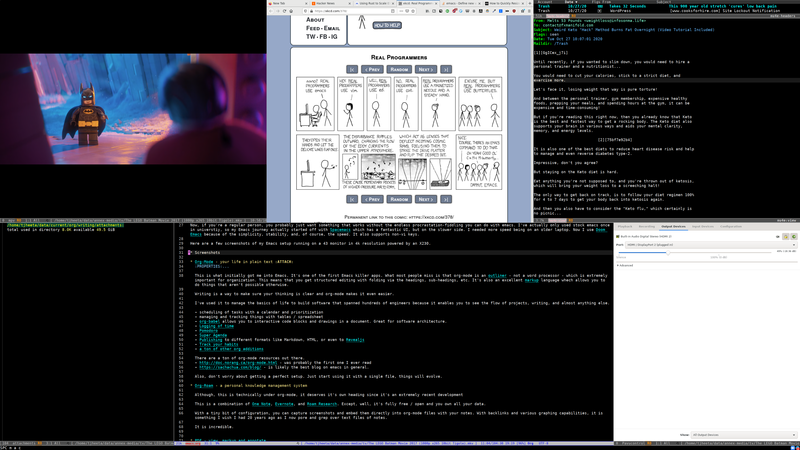This screenshot has width=800, height=450.
Task: Open Firefox hamburger menu icon
Action: [x=531, y=11]
